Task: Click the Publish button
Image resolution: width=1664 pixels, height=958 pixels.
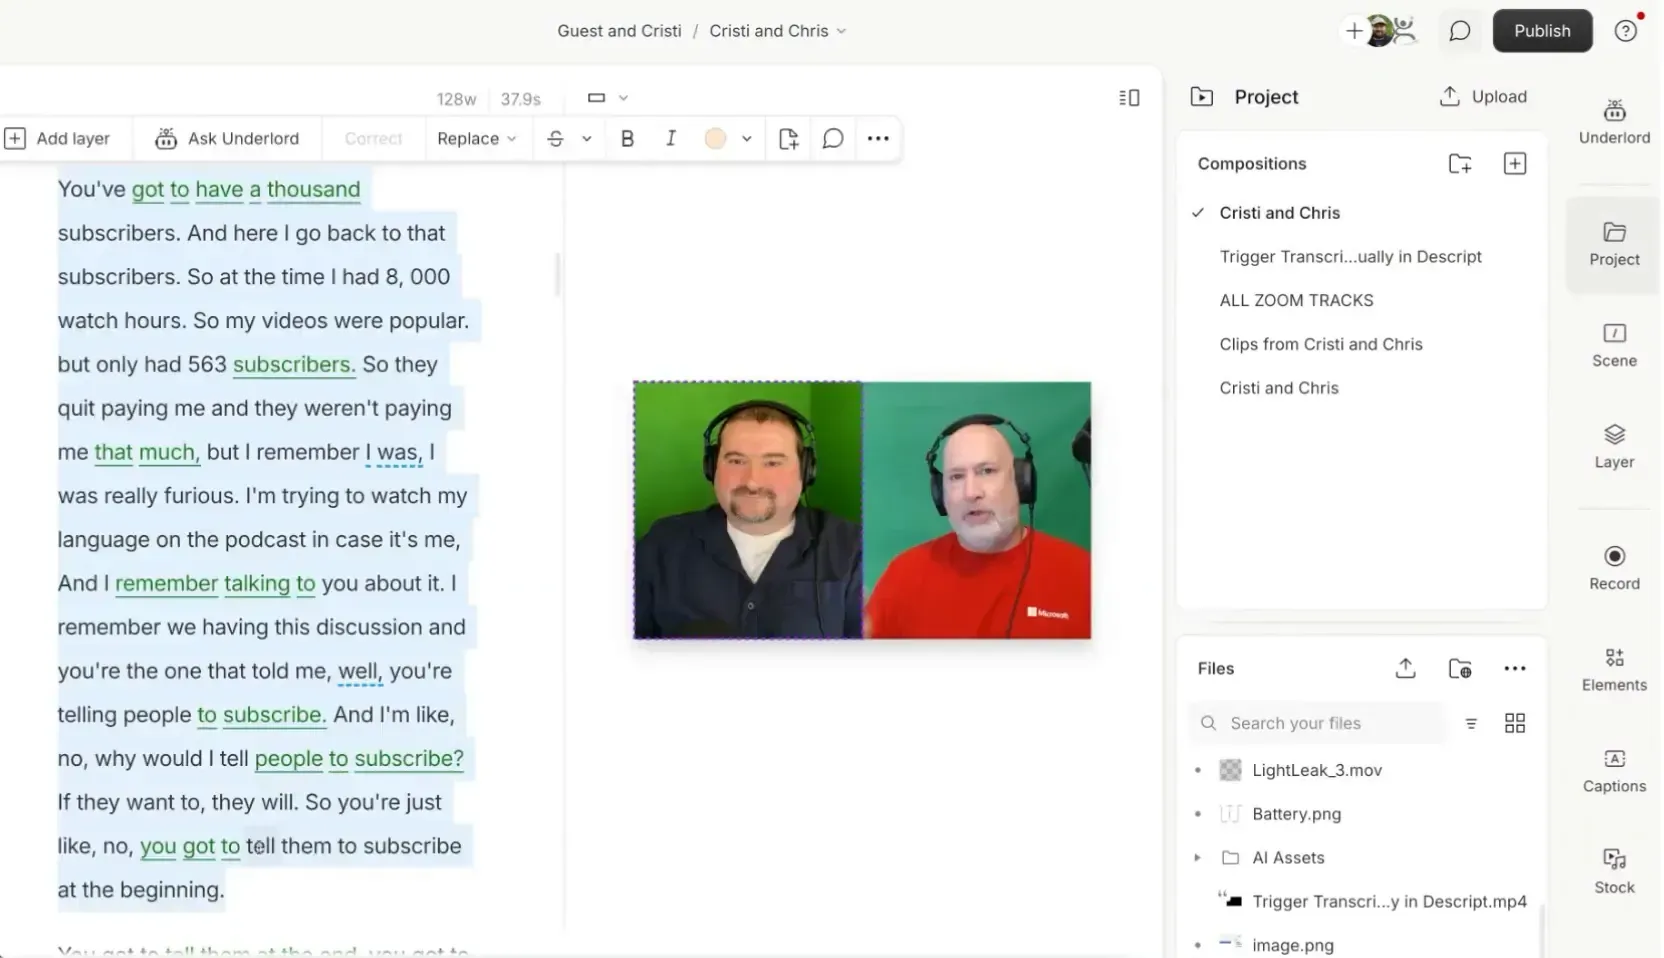Action: click(1542, 30)
